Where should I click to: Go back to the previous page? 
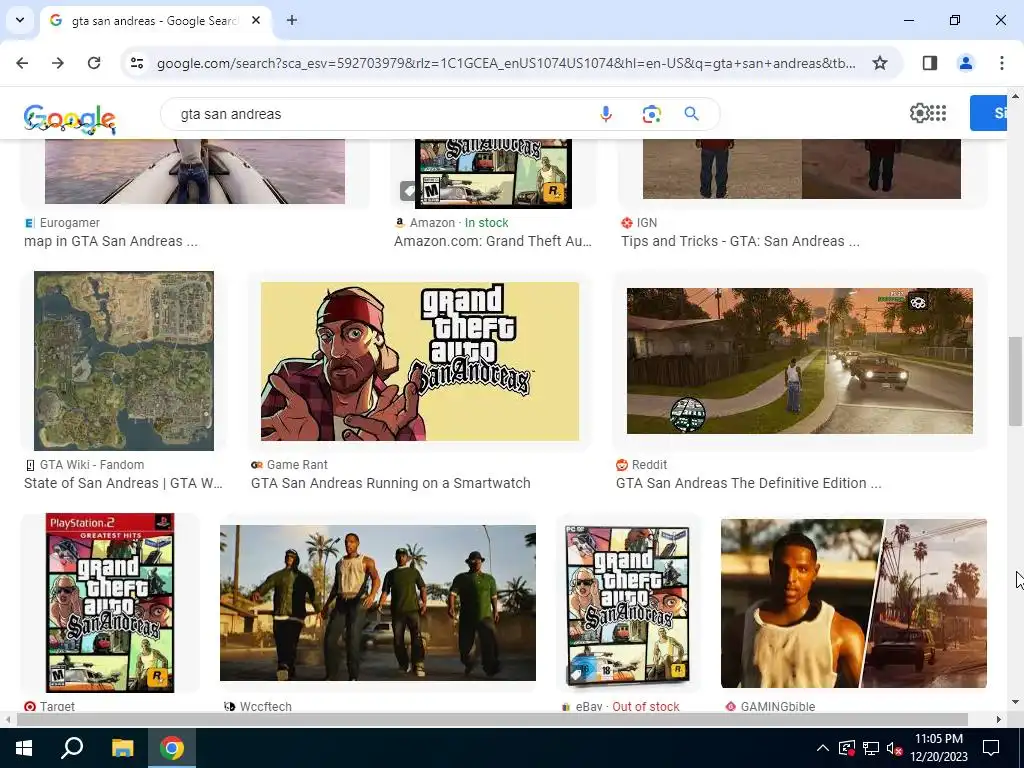[22, 63]
